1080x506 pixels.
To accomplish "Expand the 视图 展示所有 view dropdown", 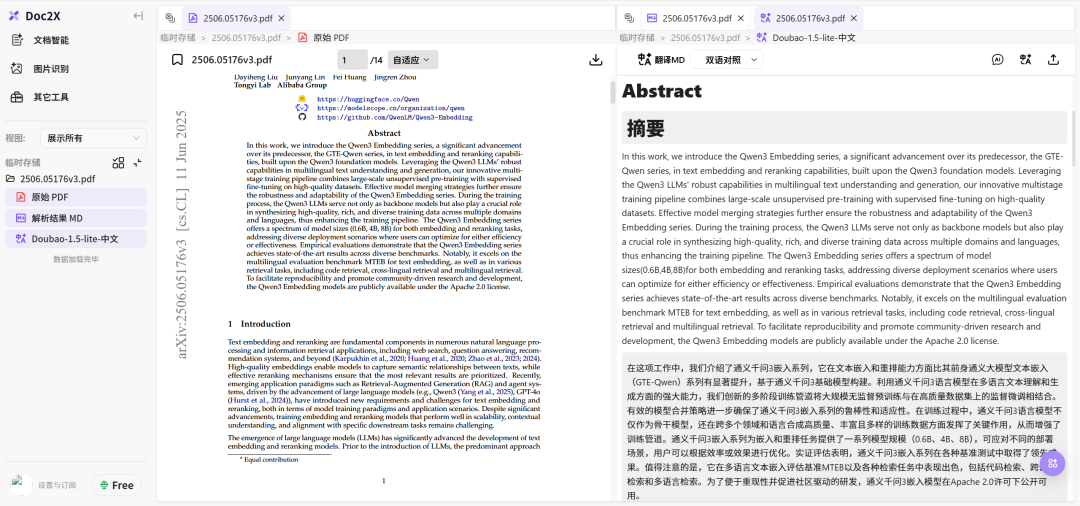I will 93,138.
